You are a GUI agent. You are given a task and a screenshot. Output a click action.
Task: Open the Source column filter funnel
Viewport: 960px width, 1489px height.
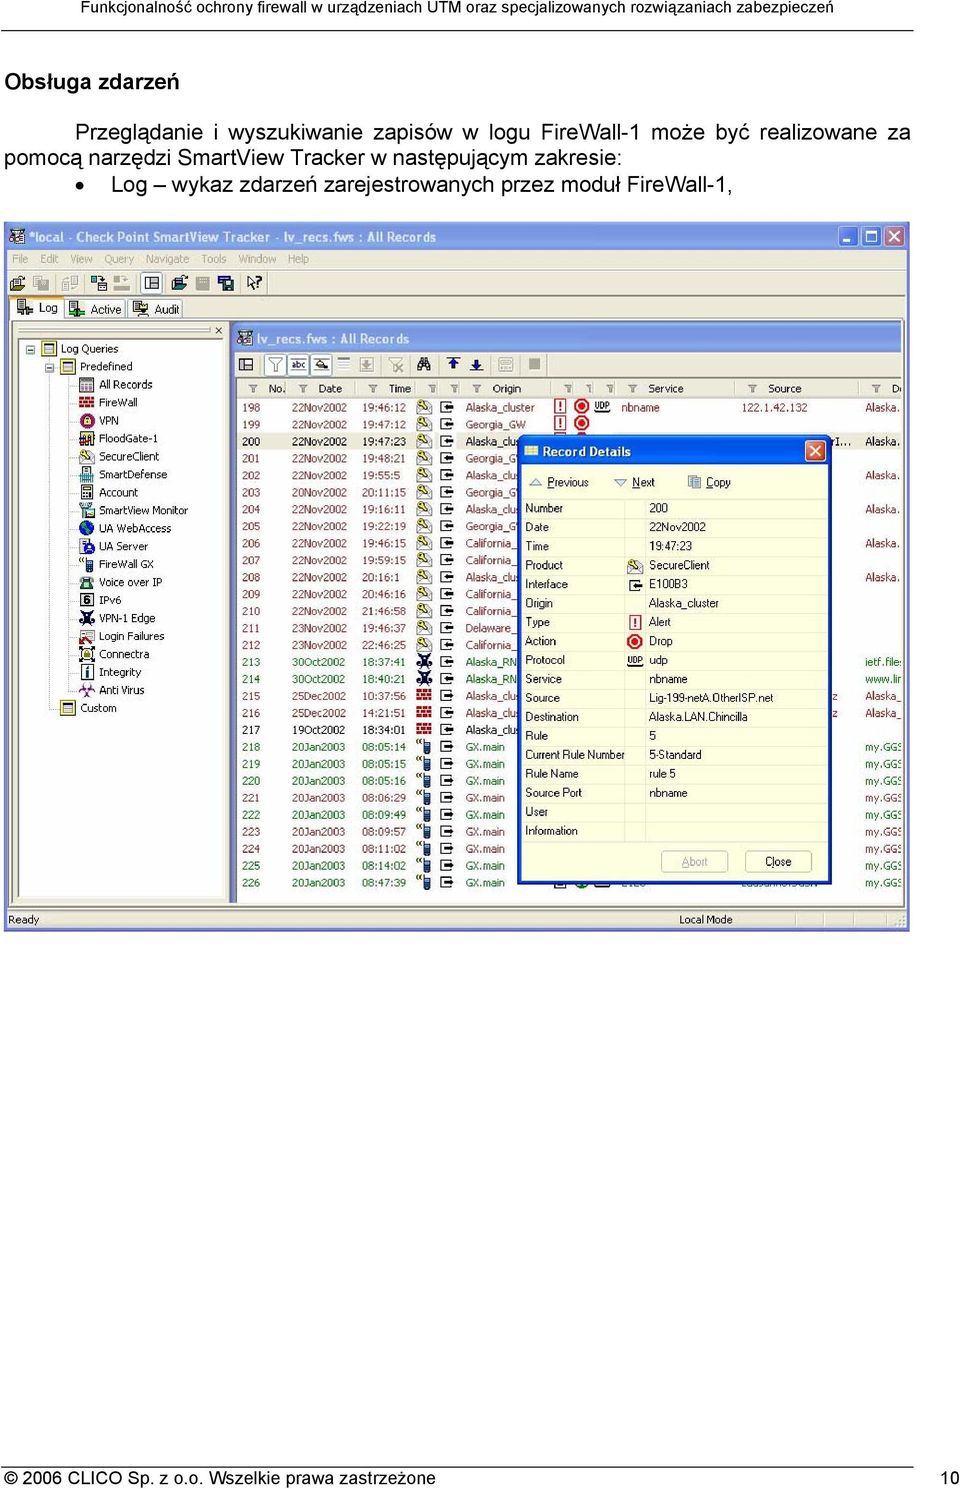point(752,389)
